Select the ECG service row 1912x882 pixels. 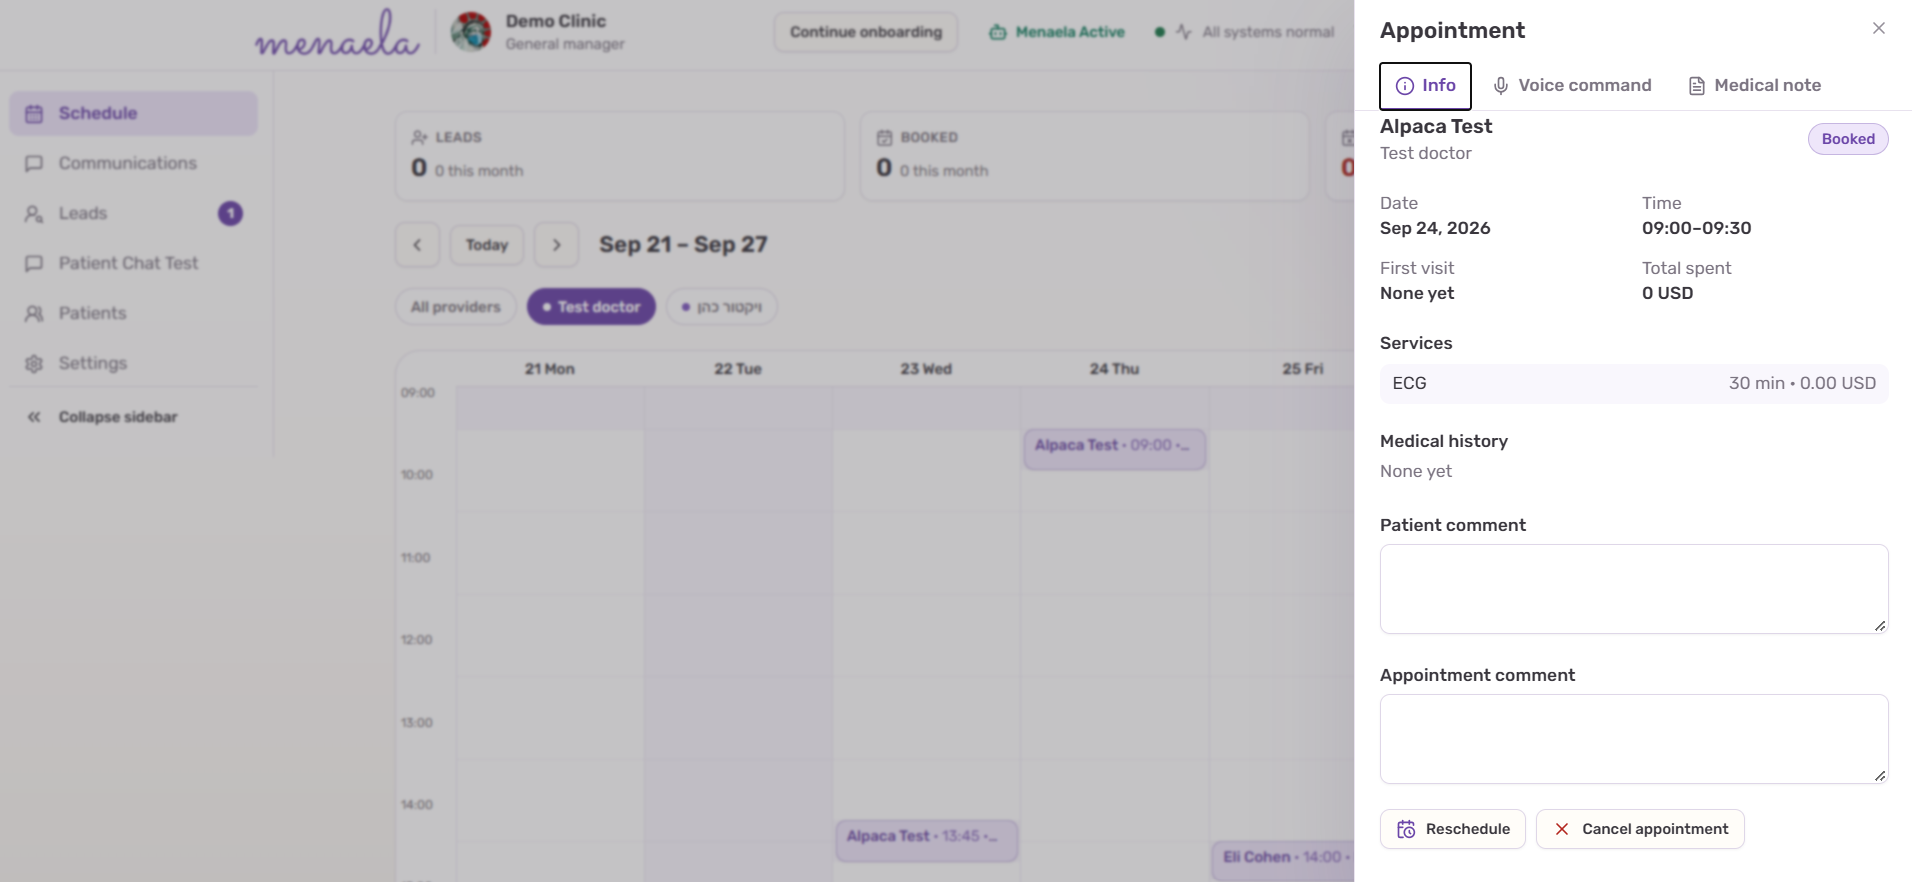(x=1634, y=384)
